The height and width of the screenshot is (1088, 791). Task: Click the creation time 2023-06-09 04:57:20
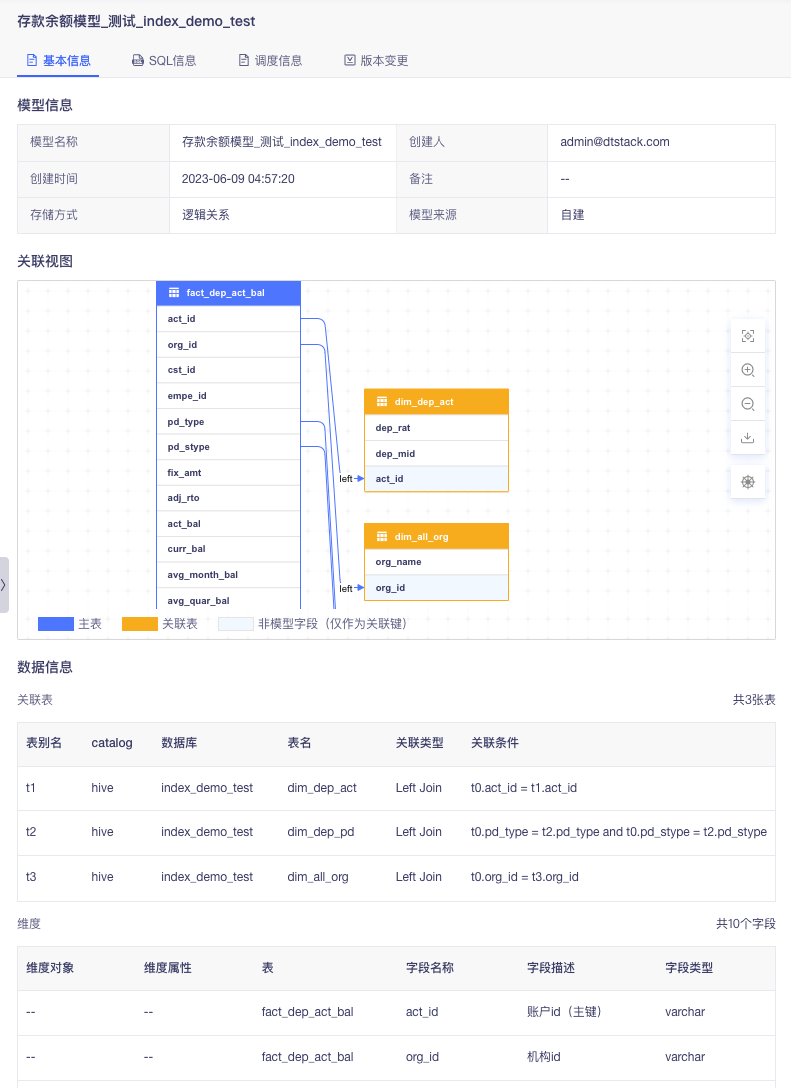[x=238, y=178]
